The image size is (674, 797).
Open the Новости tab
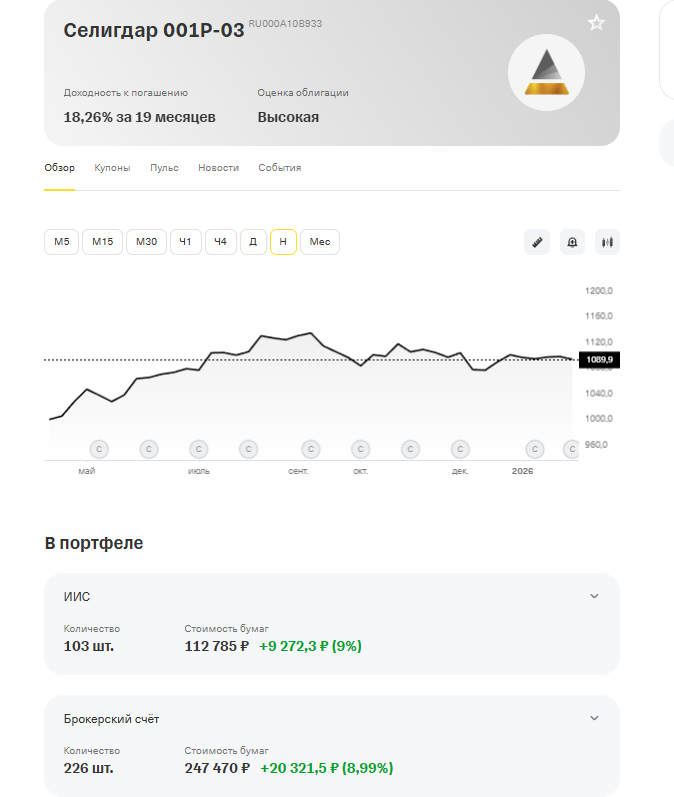pos(218,168)
